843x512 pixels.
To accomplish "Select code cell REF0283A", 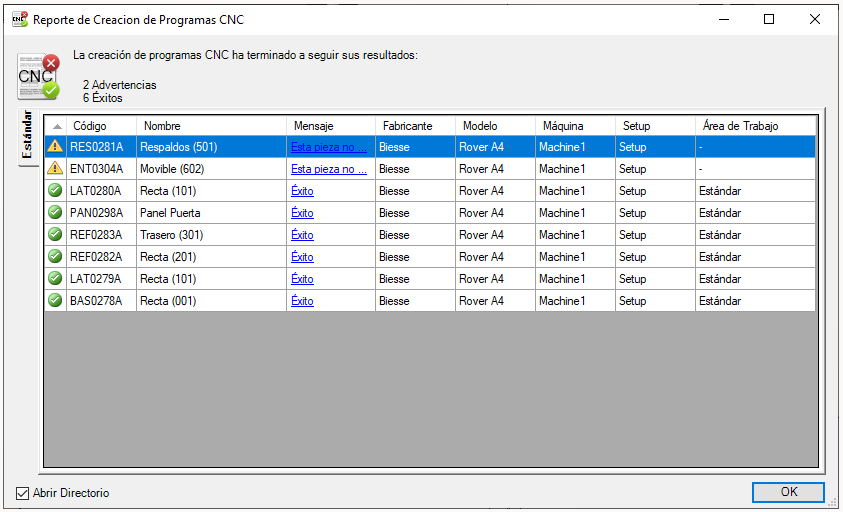I will click(102, 235).
